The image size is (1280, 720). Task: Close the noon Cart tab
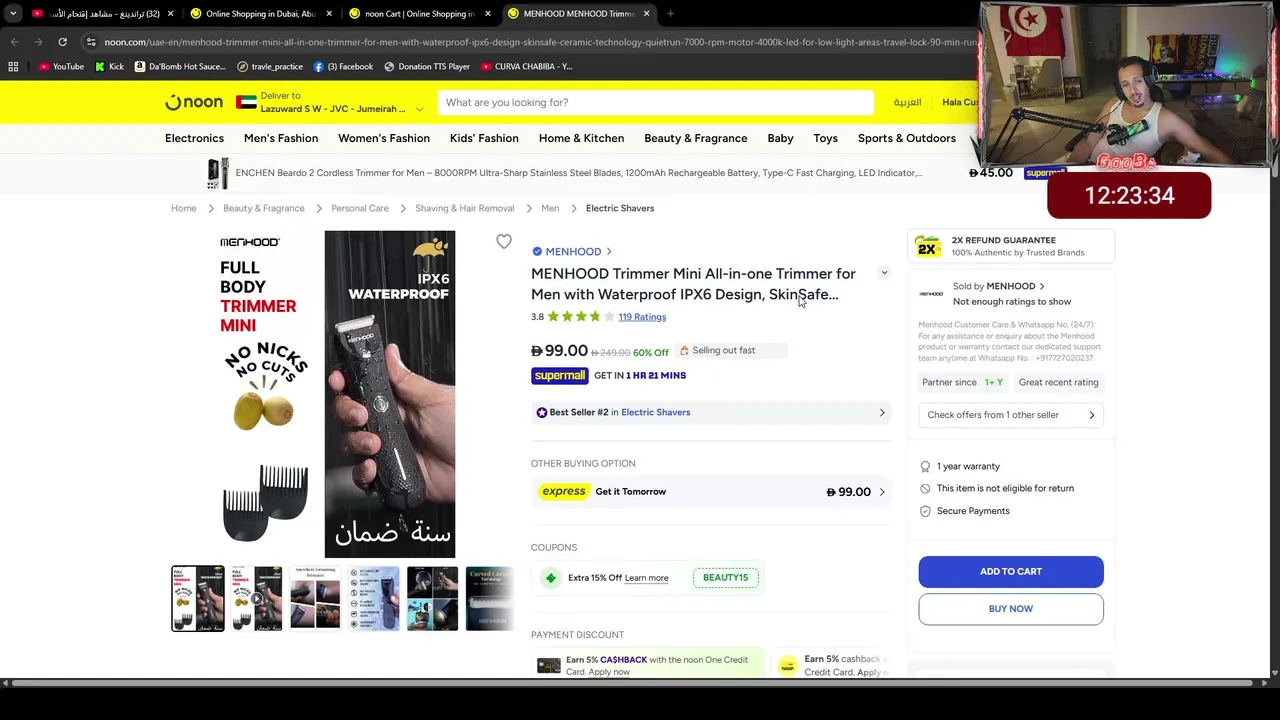click(488, 13)
